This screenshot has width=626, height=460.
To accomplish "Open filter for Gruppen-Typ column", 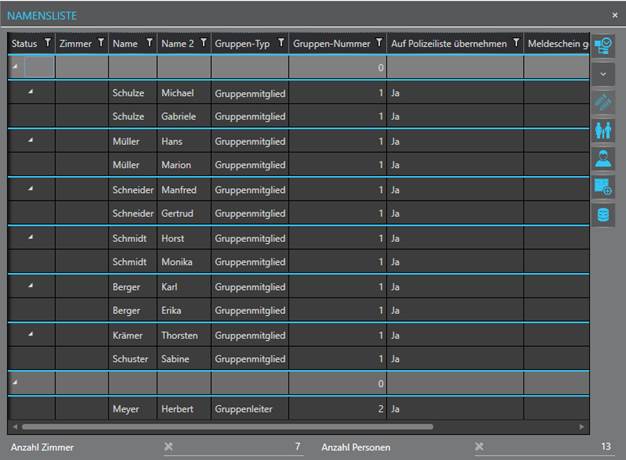I will point(281,43).
